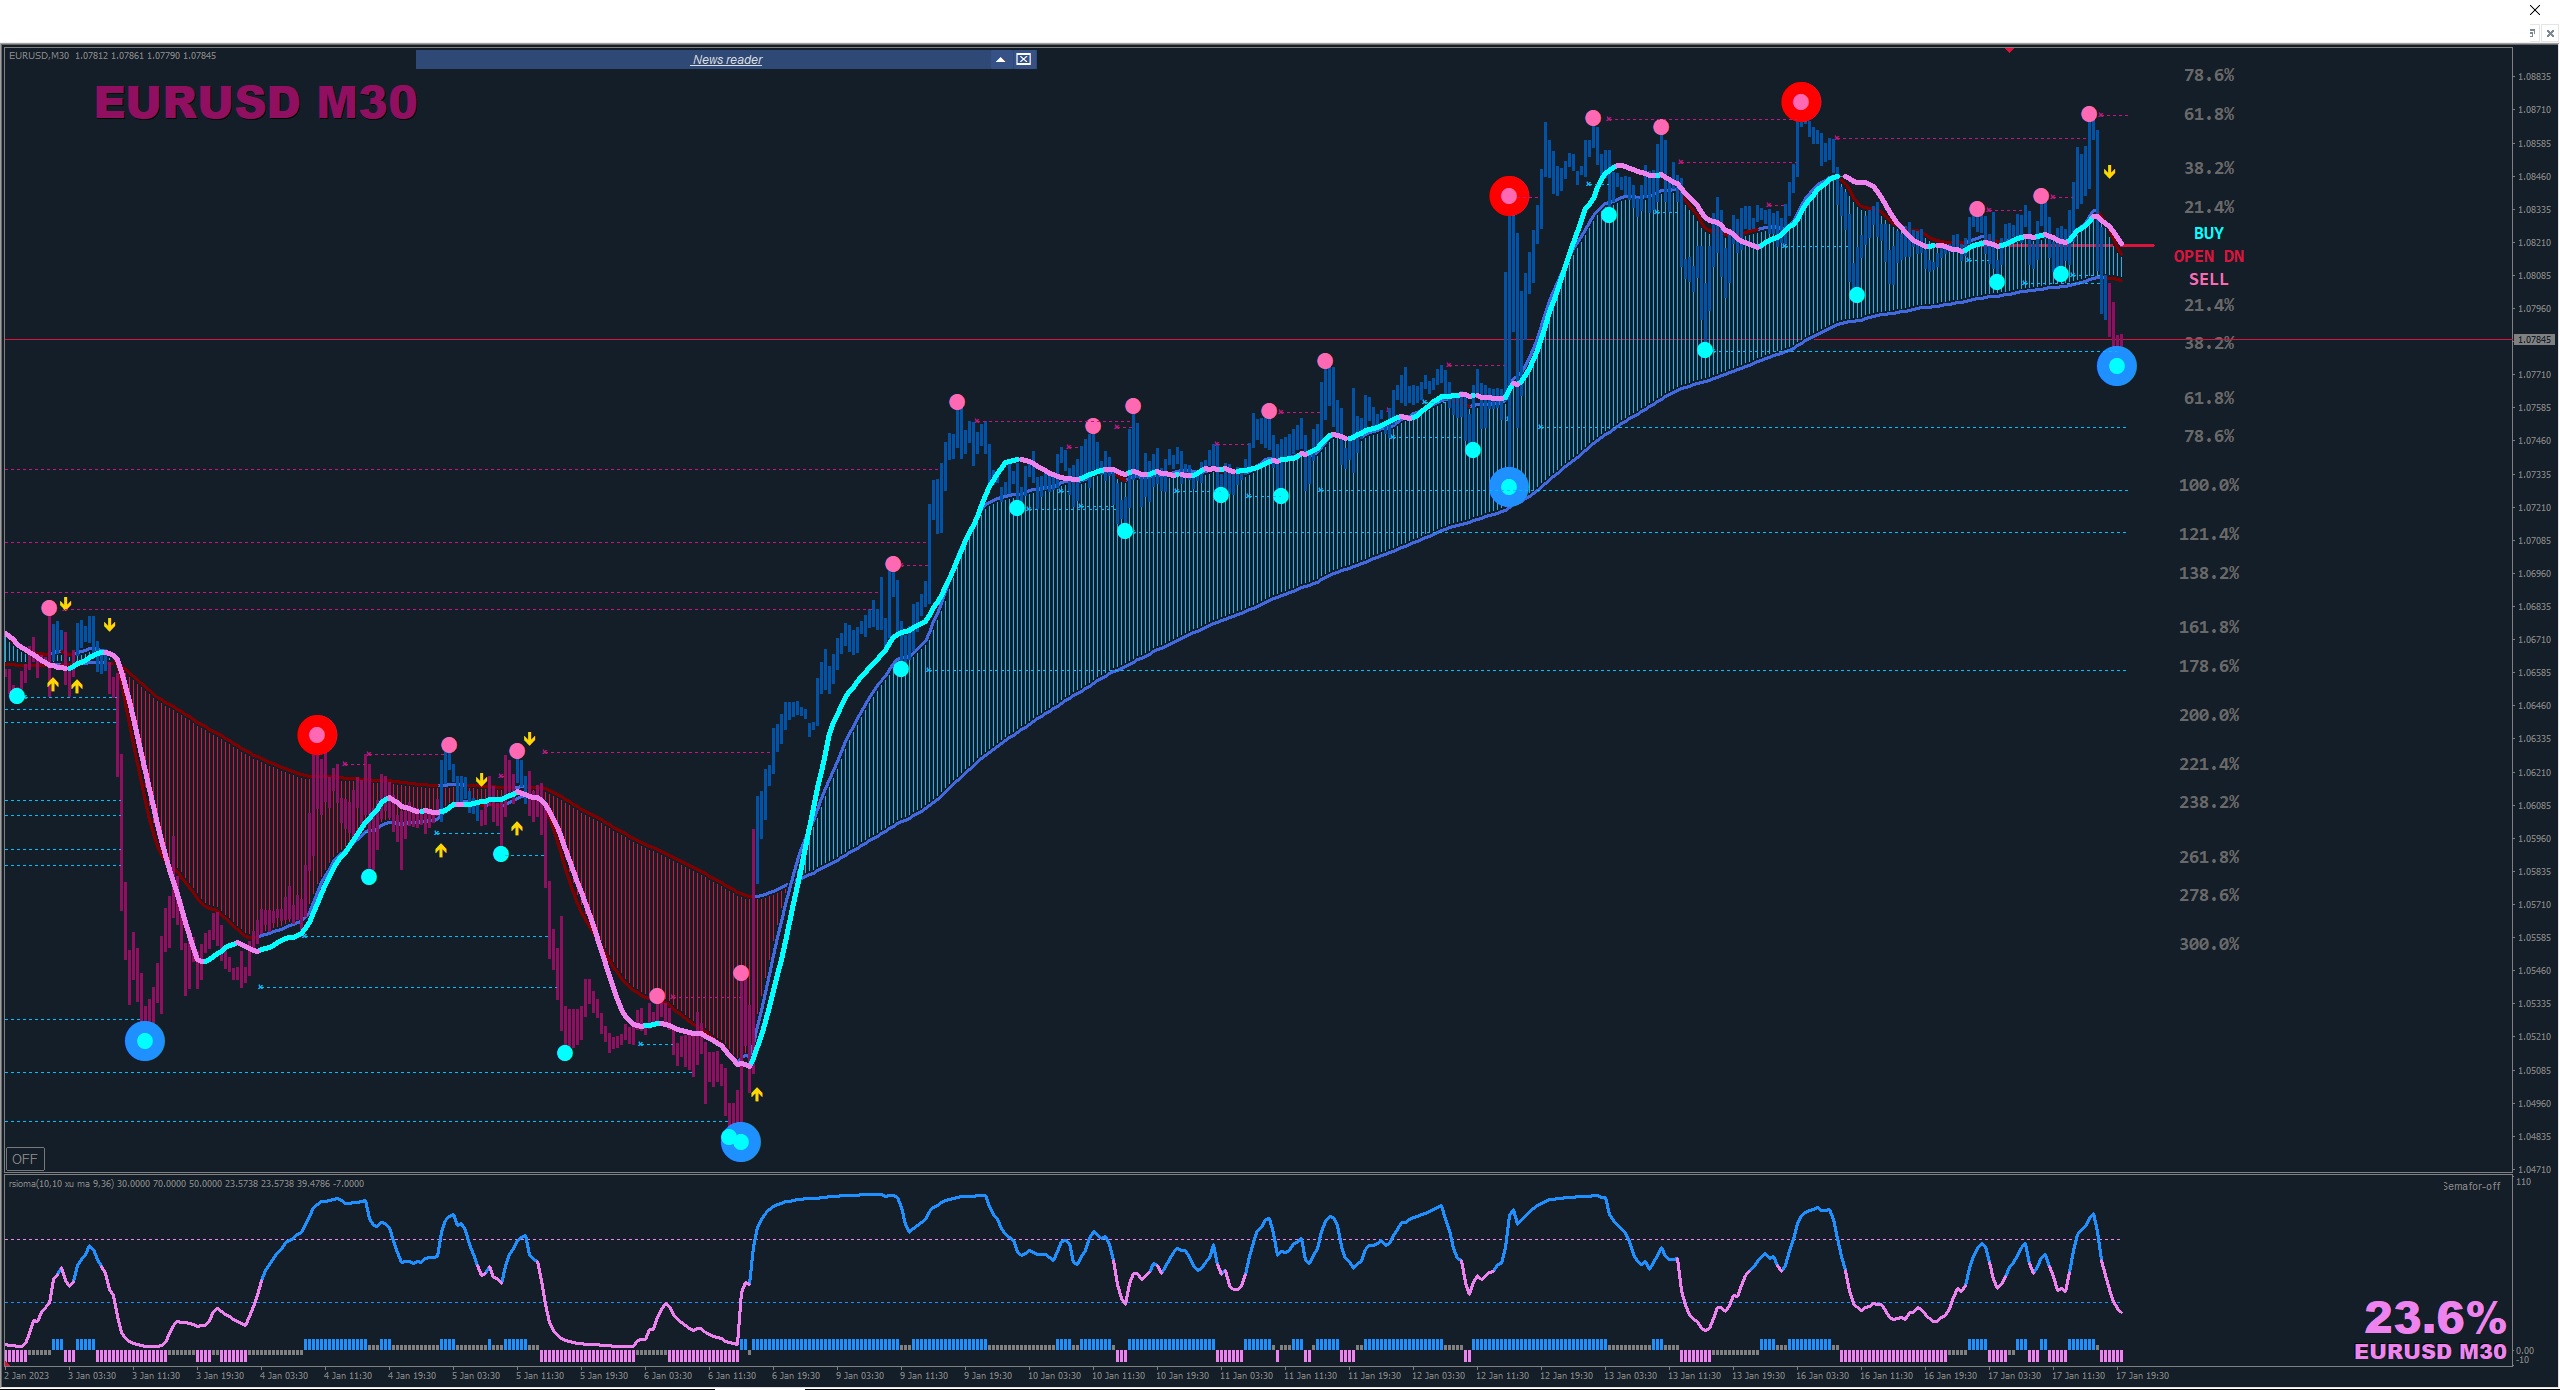The height and width of the screenshot is (1390, 2560).
Task: Click the current price tag 1.07845
Action: pos(2534,340)
